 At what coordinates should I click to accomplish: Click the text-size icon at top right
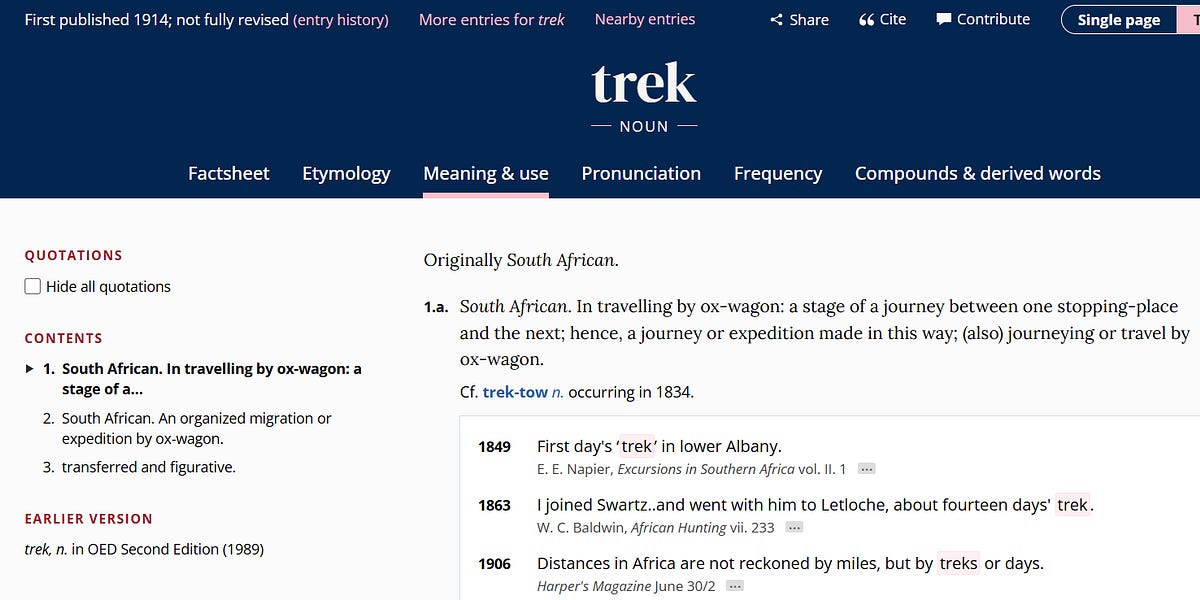click(x=1195, y=19)
